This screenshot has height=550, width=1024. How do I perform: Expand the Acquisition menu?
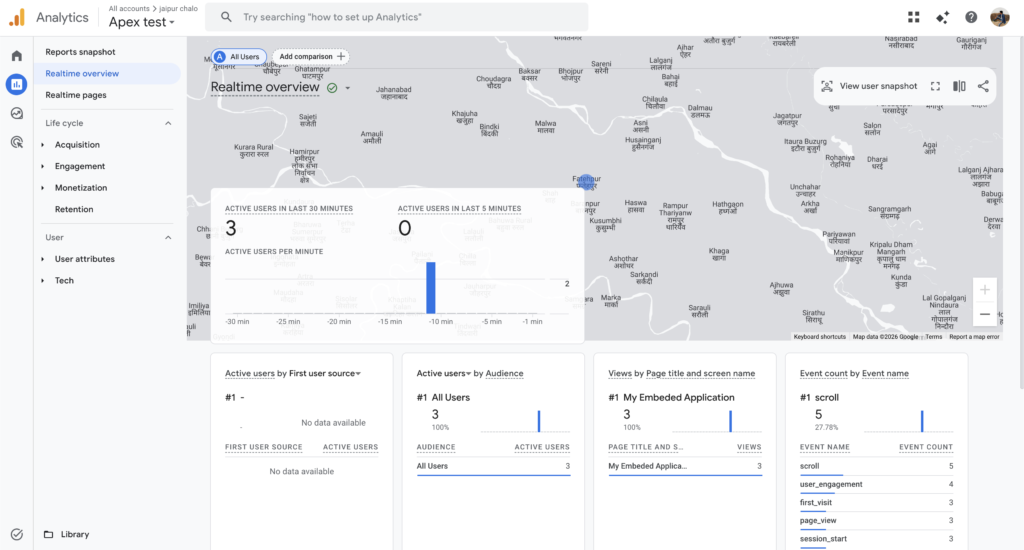[43, 145]
